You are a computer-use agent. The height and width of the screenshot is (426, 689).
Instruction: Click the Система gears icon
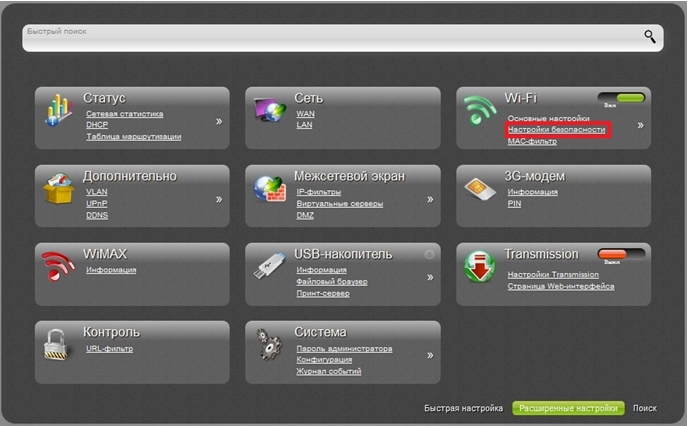[270, 344]
